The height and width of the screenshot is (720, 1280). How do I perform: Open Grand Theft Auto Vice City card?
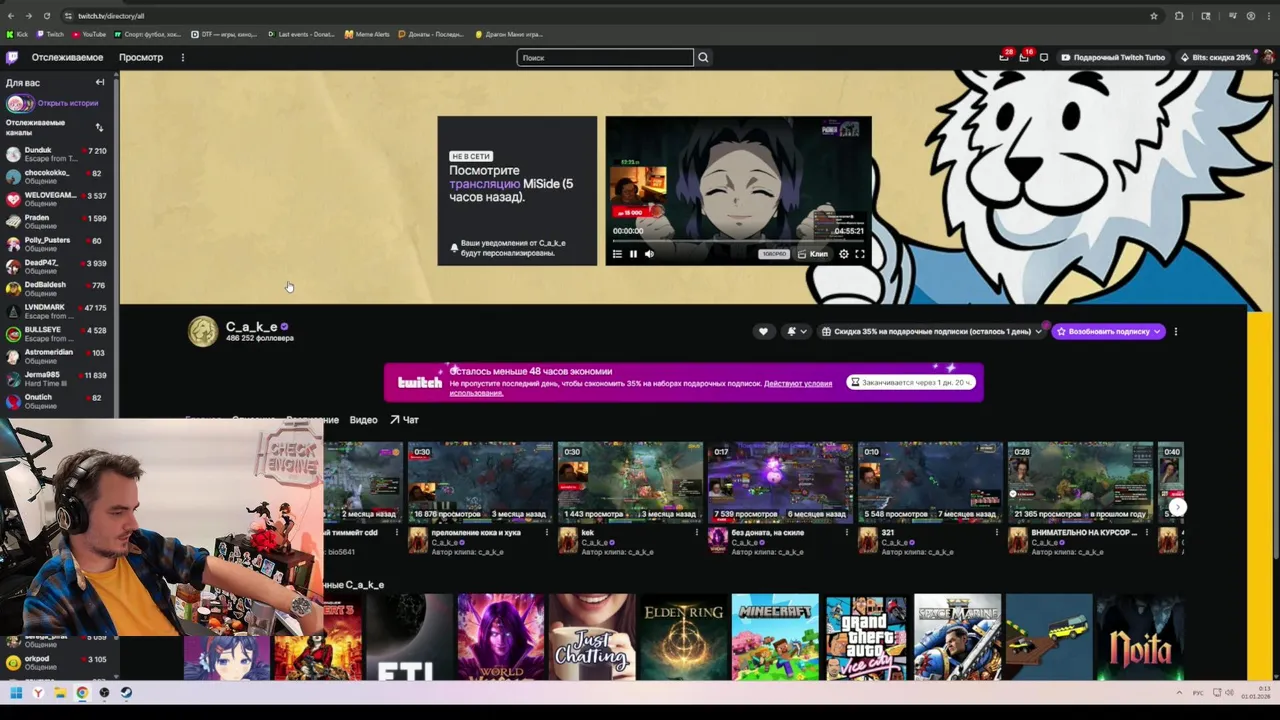(x=866, y=637)
